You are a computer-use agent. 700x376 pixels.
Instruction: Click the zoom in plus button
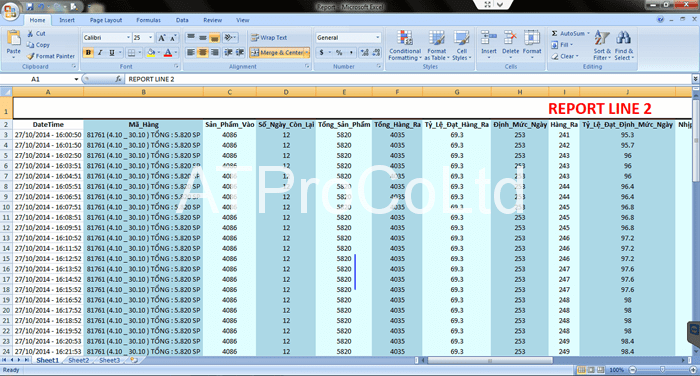point(693,370)
